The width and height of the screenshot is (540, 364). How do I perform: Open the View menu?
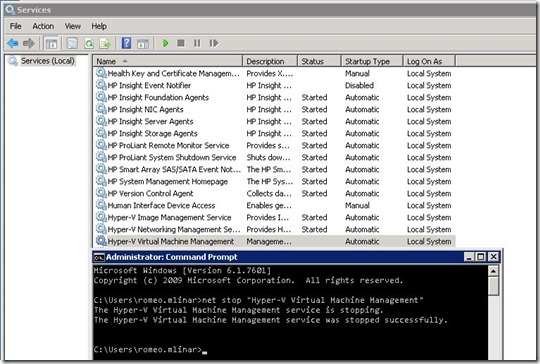(x=73, y=26)
